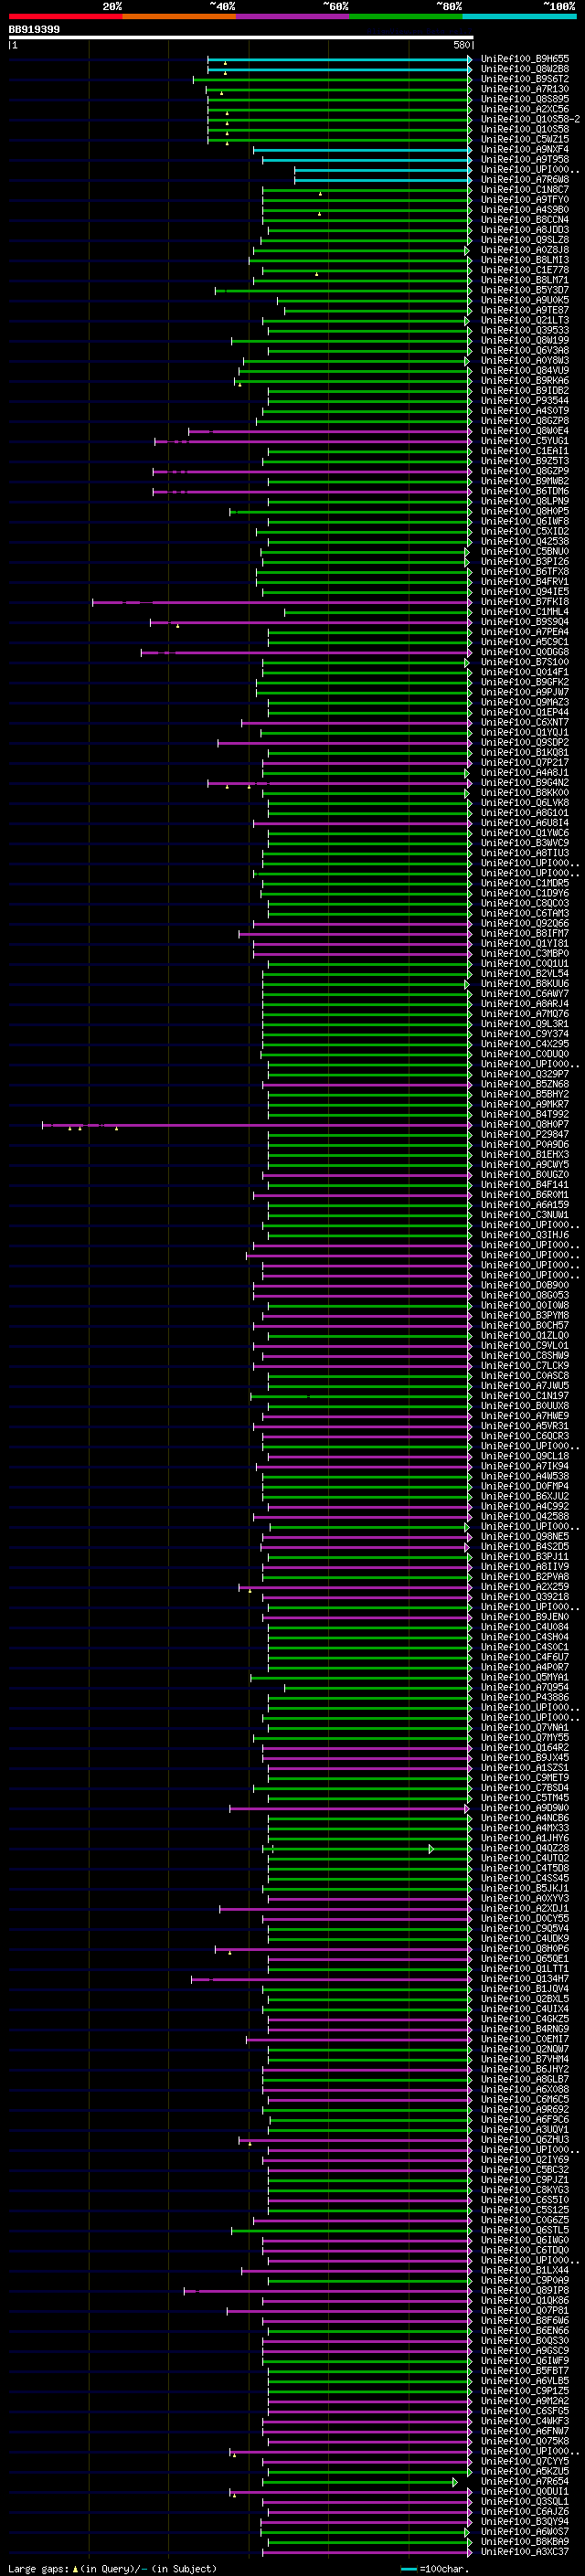The height and width of the screenshot is (2576, 585).
Task: Click the query end position label 580
Action: (461, 45)
